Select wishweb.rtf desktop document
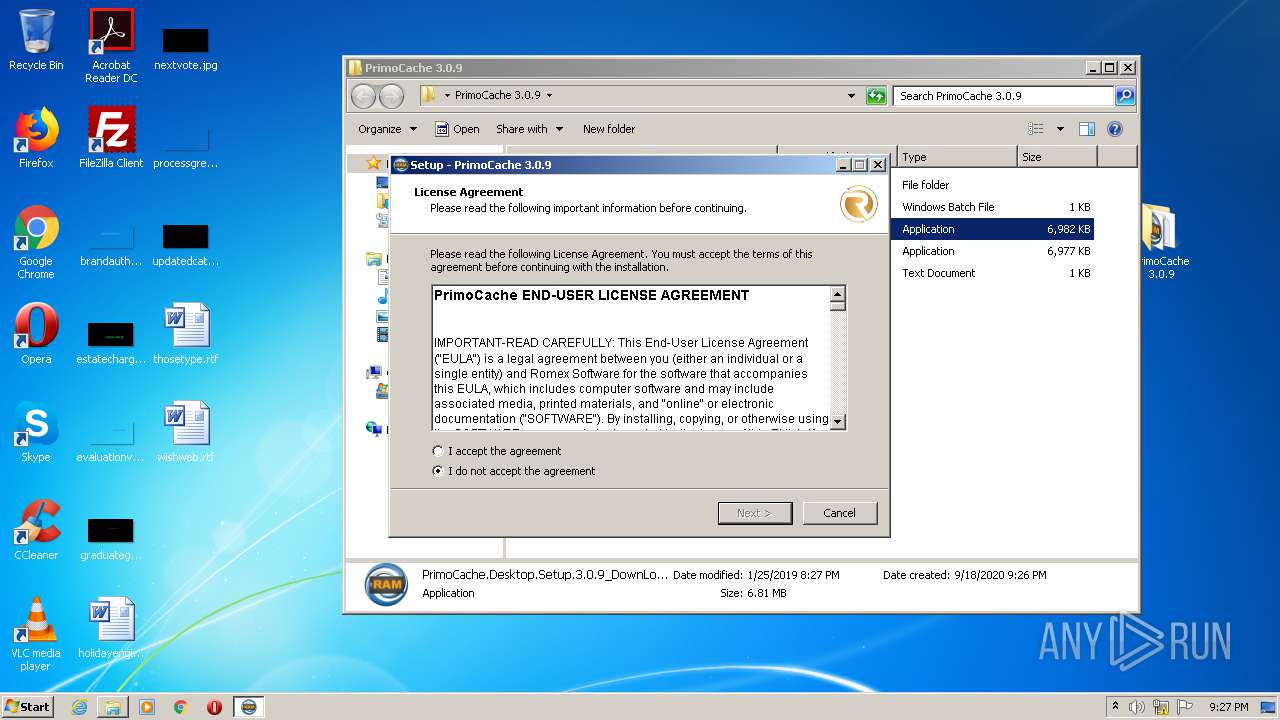1280x720 pixels. coord(185,432)
